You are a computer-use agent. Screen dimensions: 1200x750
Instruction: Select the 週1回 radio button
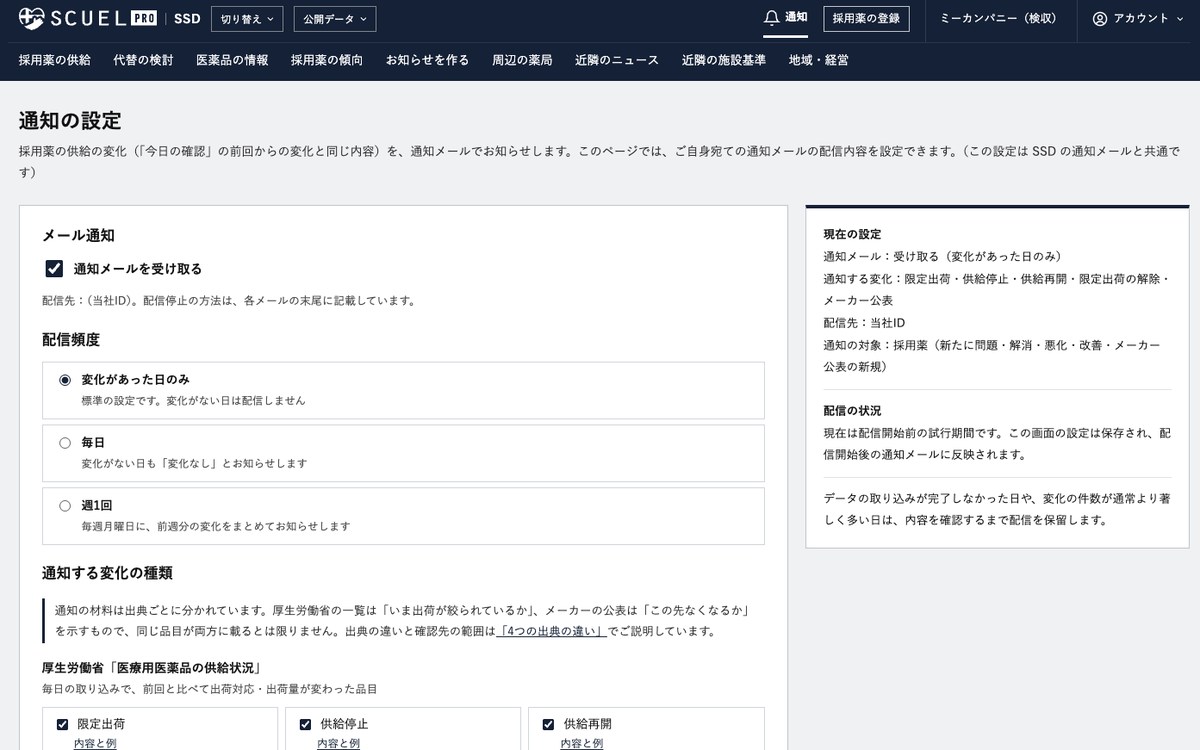pyautogui.click(x=65, y=506)
